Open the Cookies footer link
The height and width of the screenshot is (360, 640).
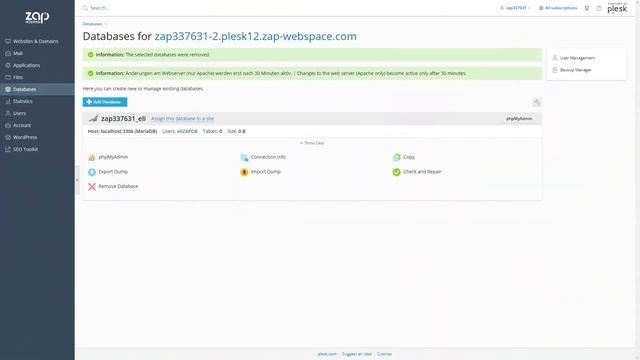(384, 354)
